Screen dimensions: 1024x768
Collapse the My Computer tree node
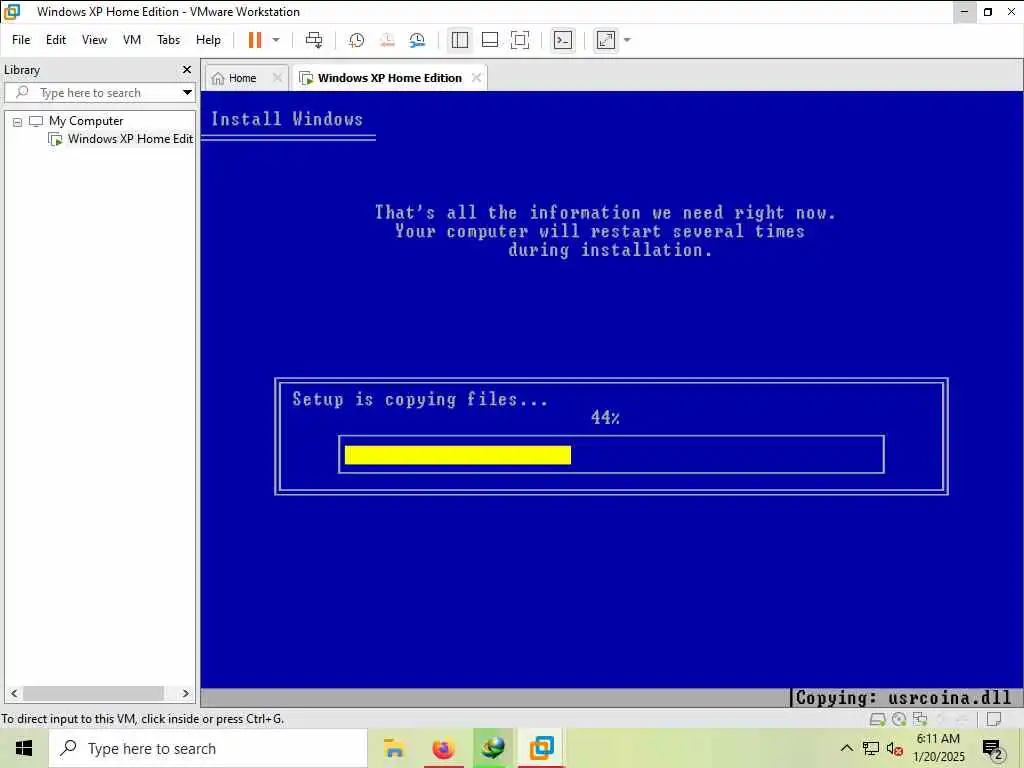pos(18,121)
